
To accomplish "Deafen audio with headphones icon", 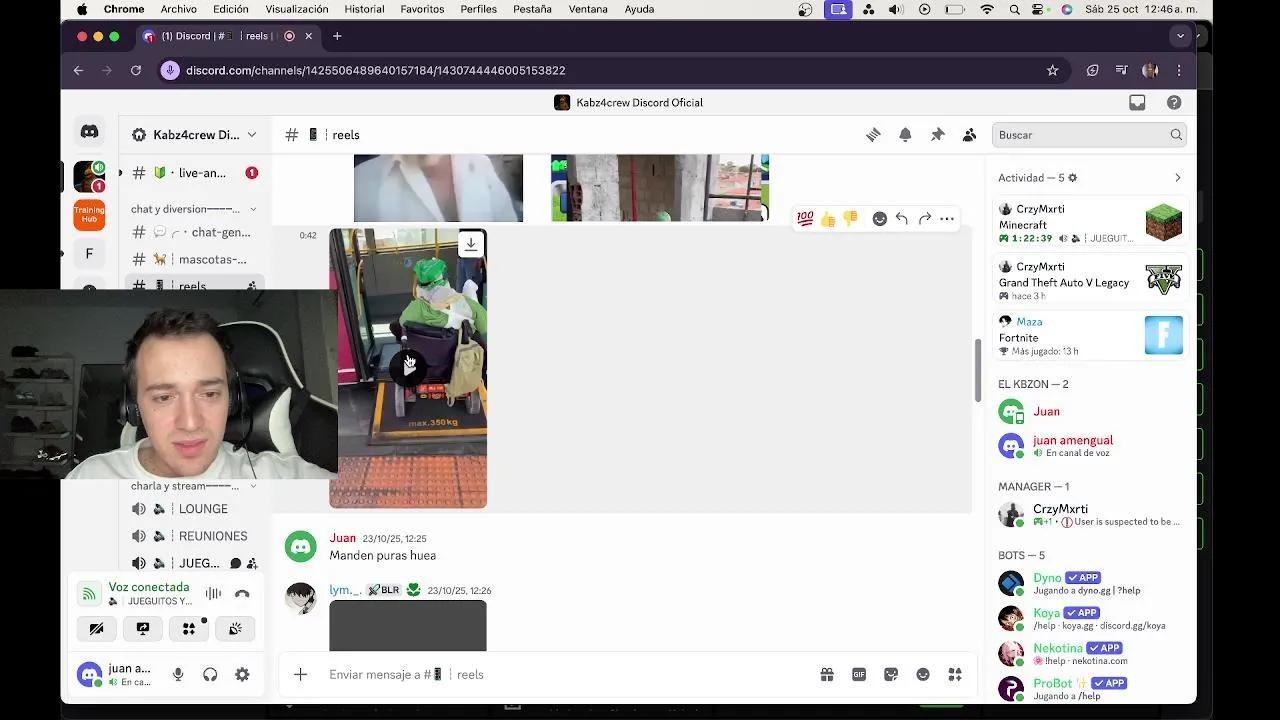I will [x=210, y=675].
